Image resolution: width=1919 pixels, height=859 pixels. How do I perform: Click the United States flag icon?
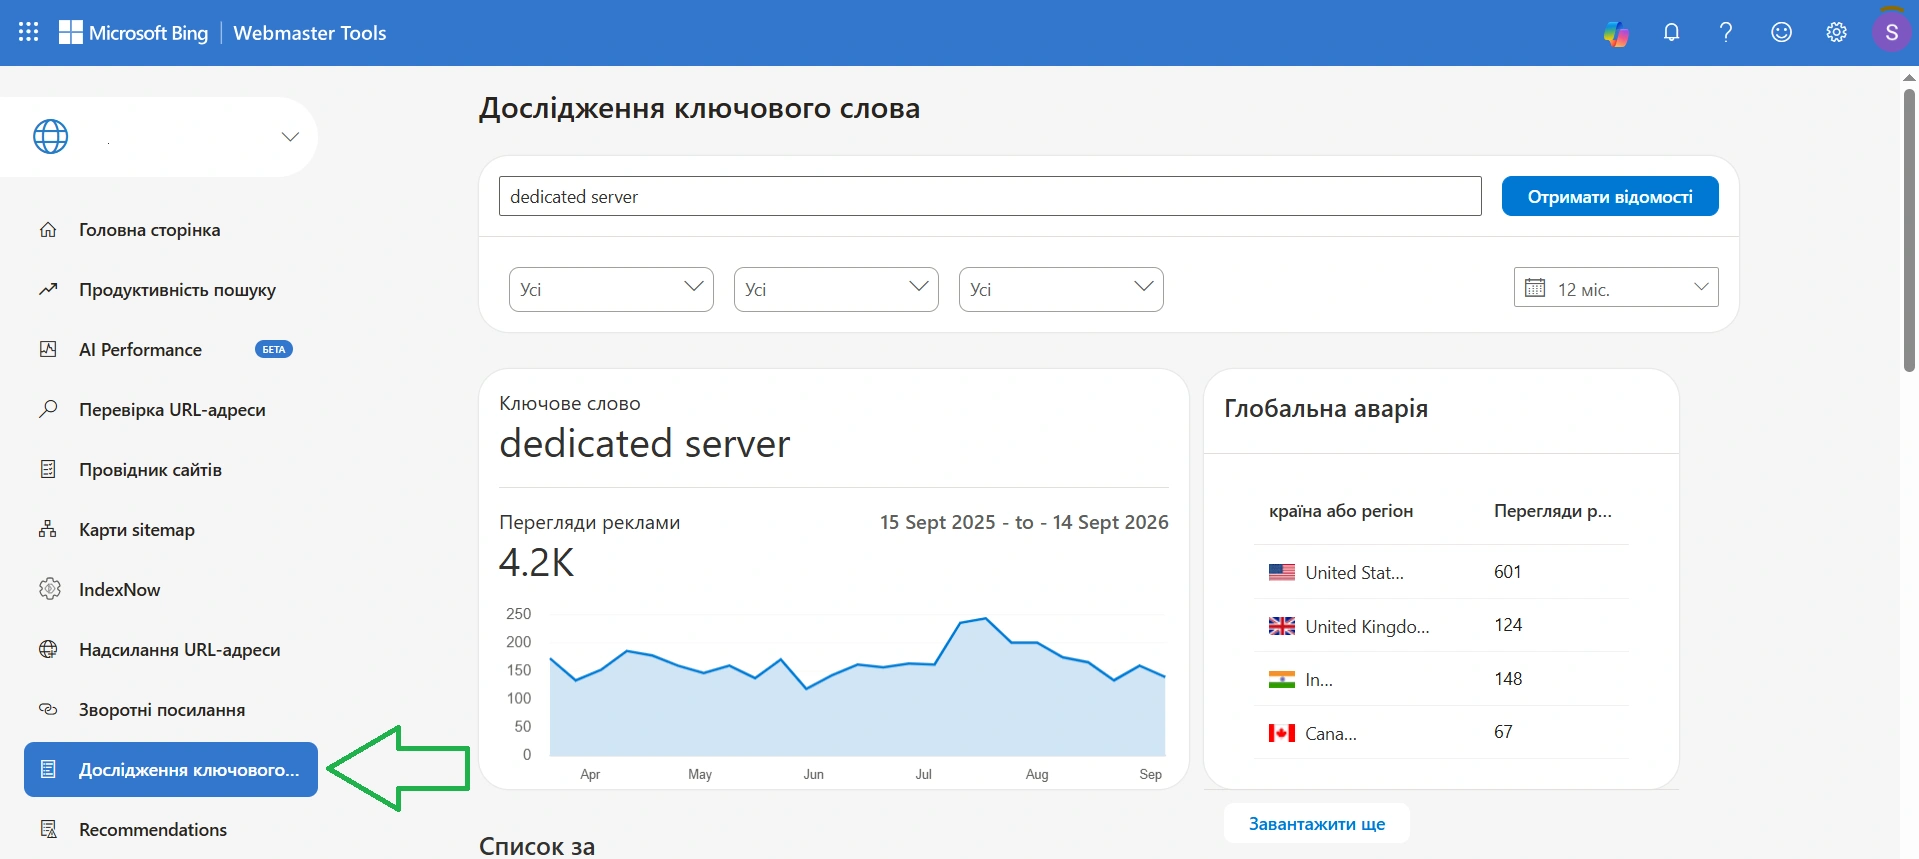(x=1282, y=572)
